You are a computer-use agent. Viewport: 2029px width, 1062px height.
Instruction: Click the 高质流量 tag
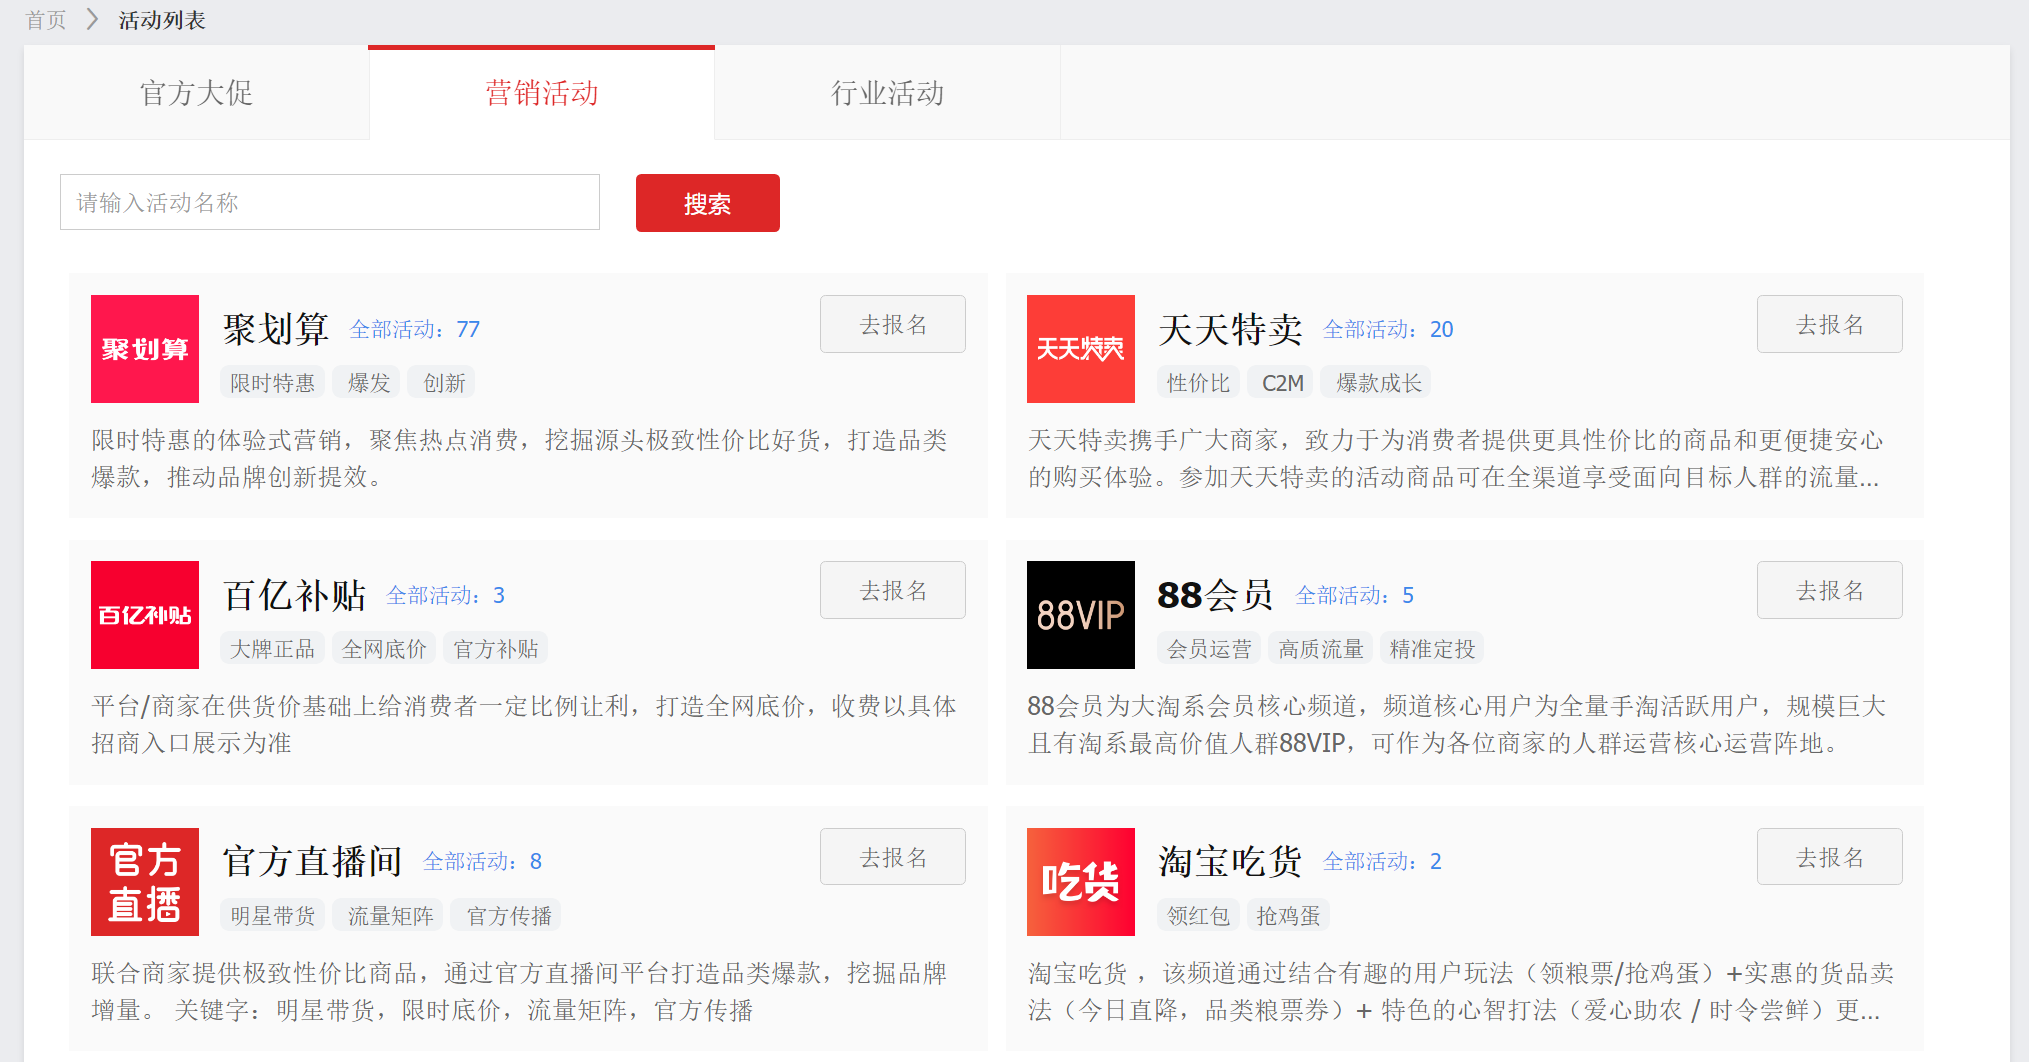[1321, 649]
